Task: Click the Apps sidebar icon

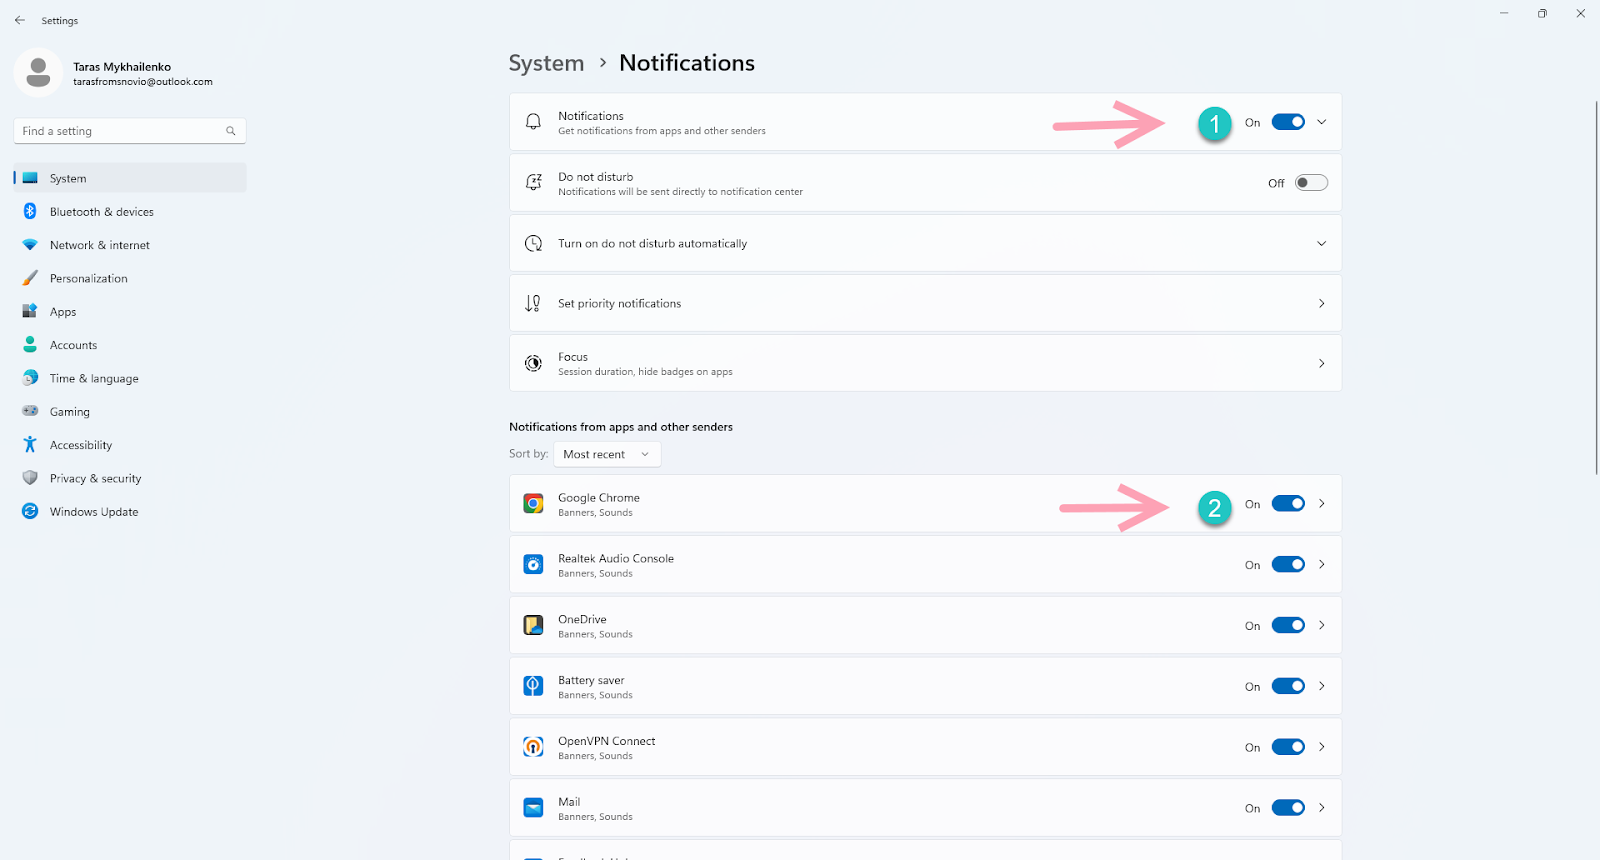Action: click(30, 311)
